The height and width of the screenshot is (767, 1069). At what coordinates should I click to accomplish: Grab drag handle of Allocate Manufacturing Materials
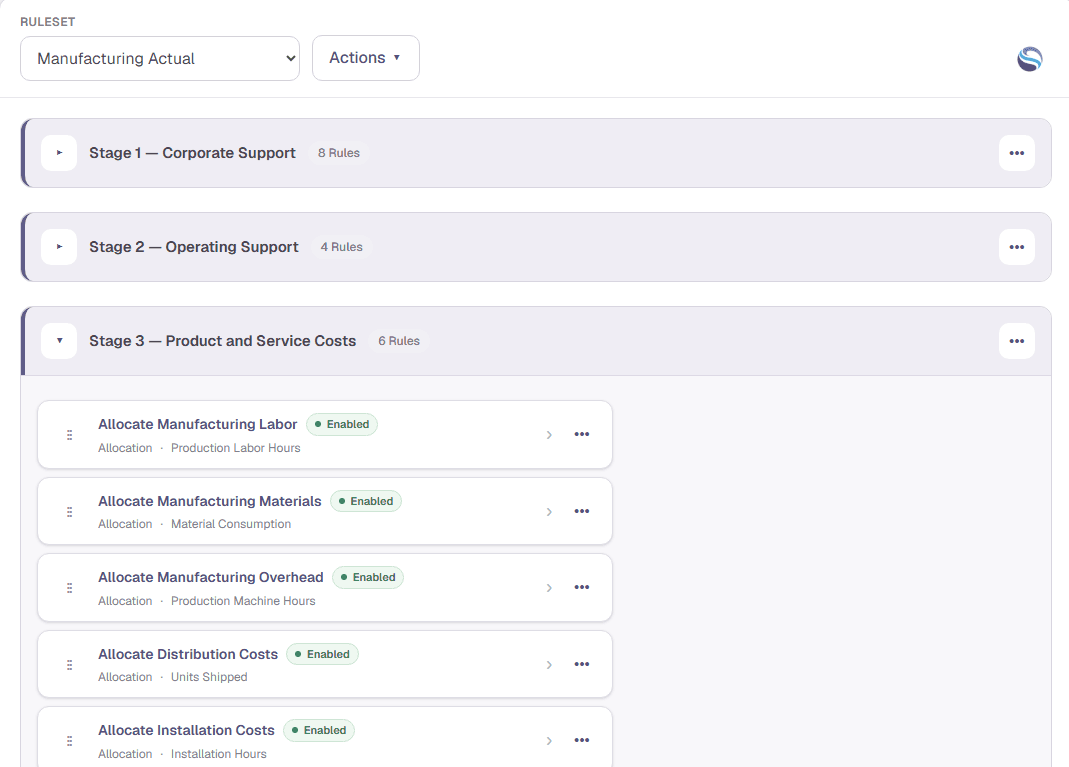point(70,512)
